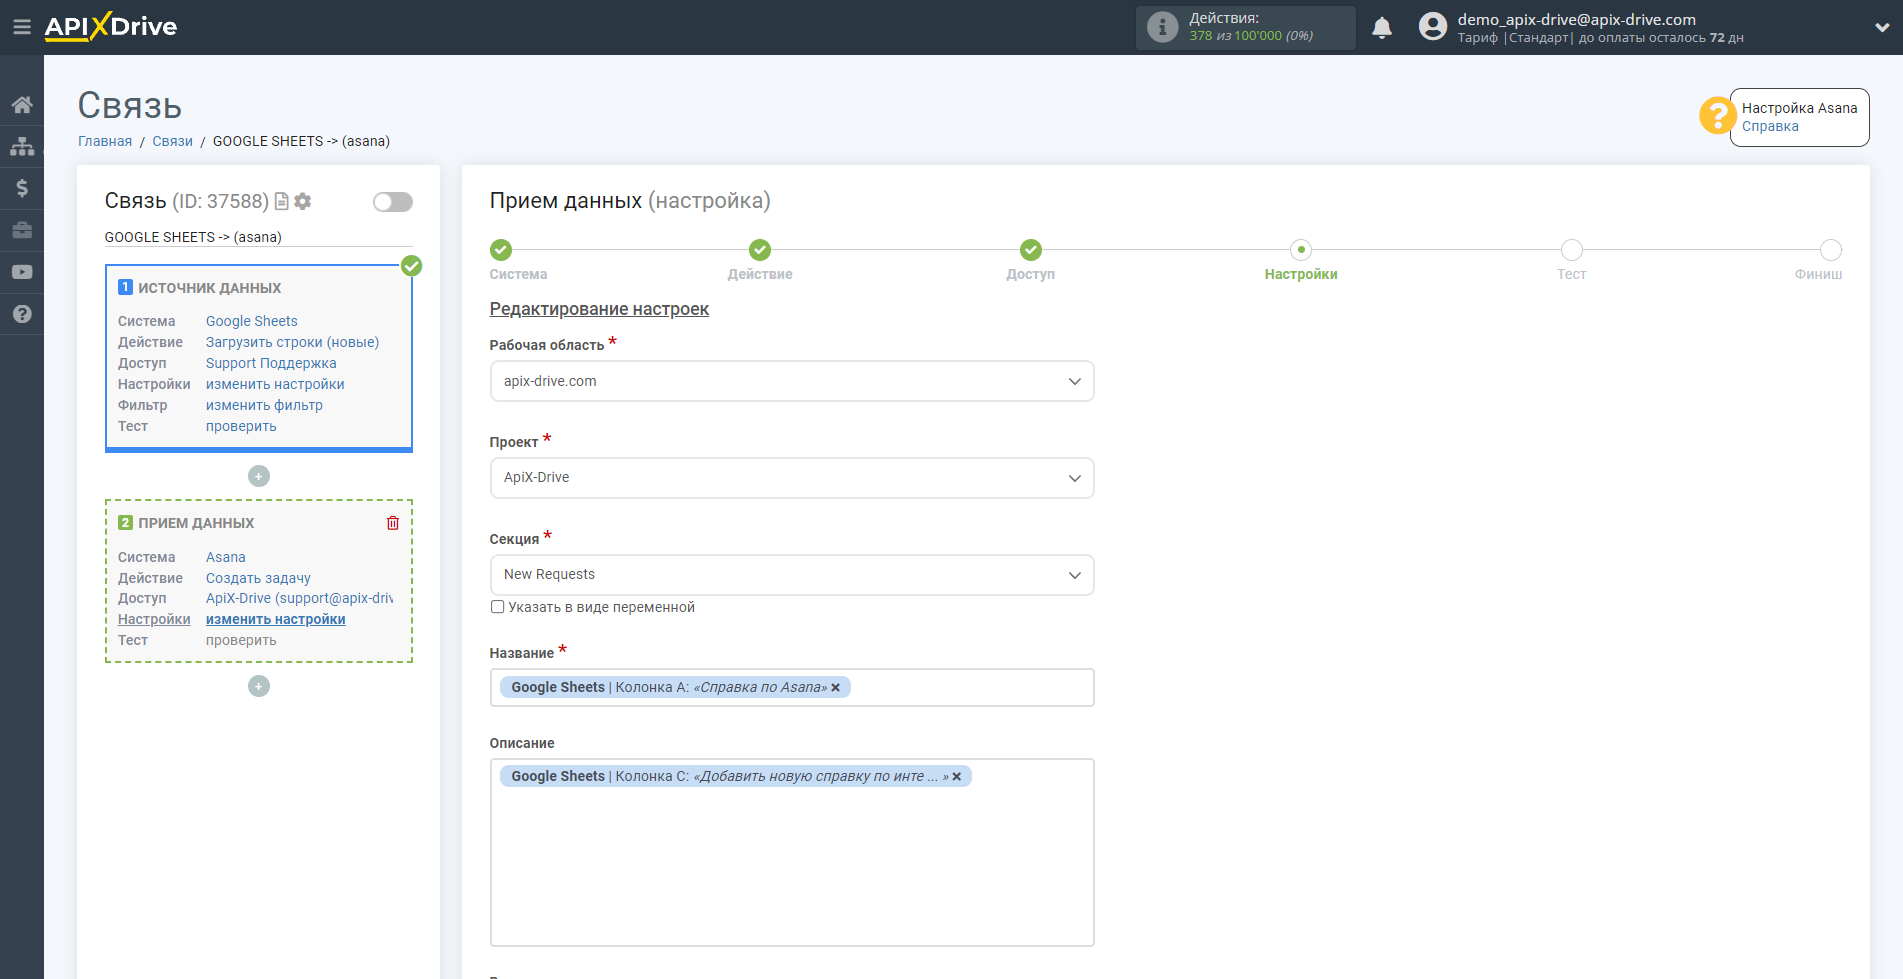Click 'ApiX-Drive (support@apix-driv' access link
Viewport: 1903px width, 979px height.
pyautogui.click(x=299, y=598)
